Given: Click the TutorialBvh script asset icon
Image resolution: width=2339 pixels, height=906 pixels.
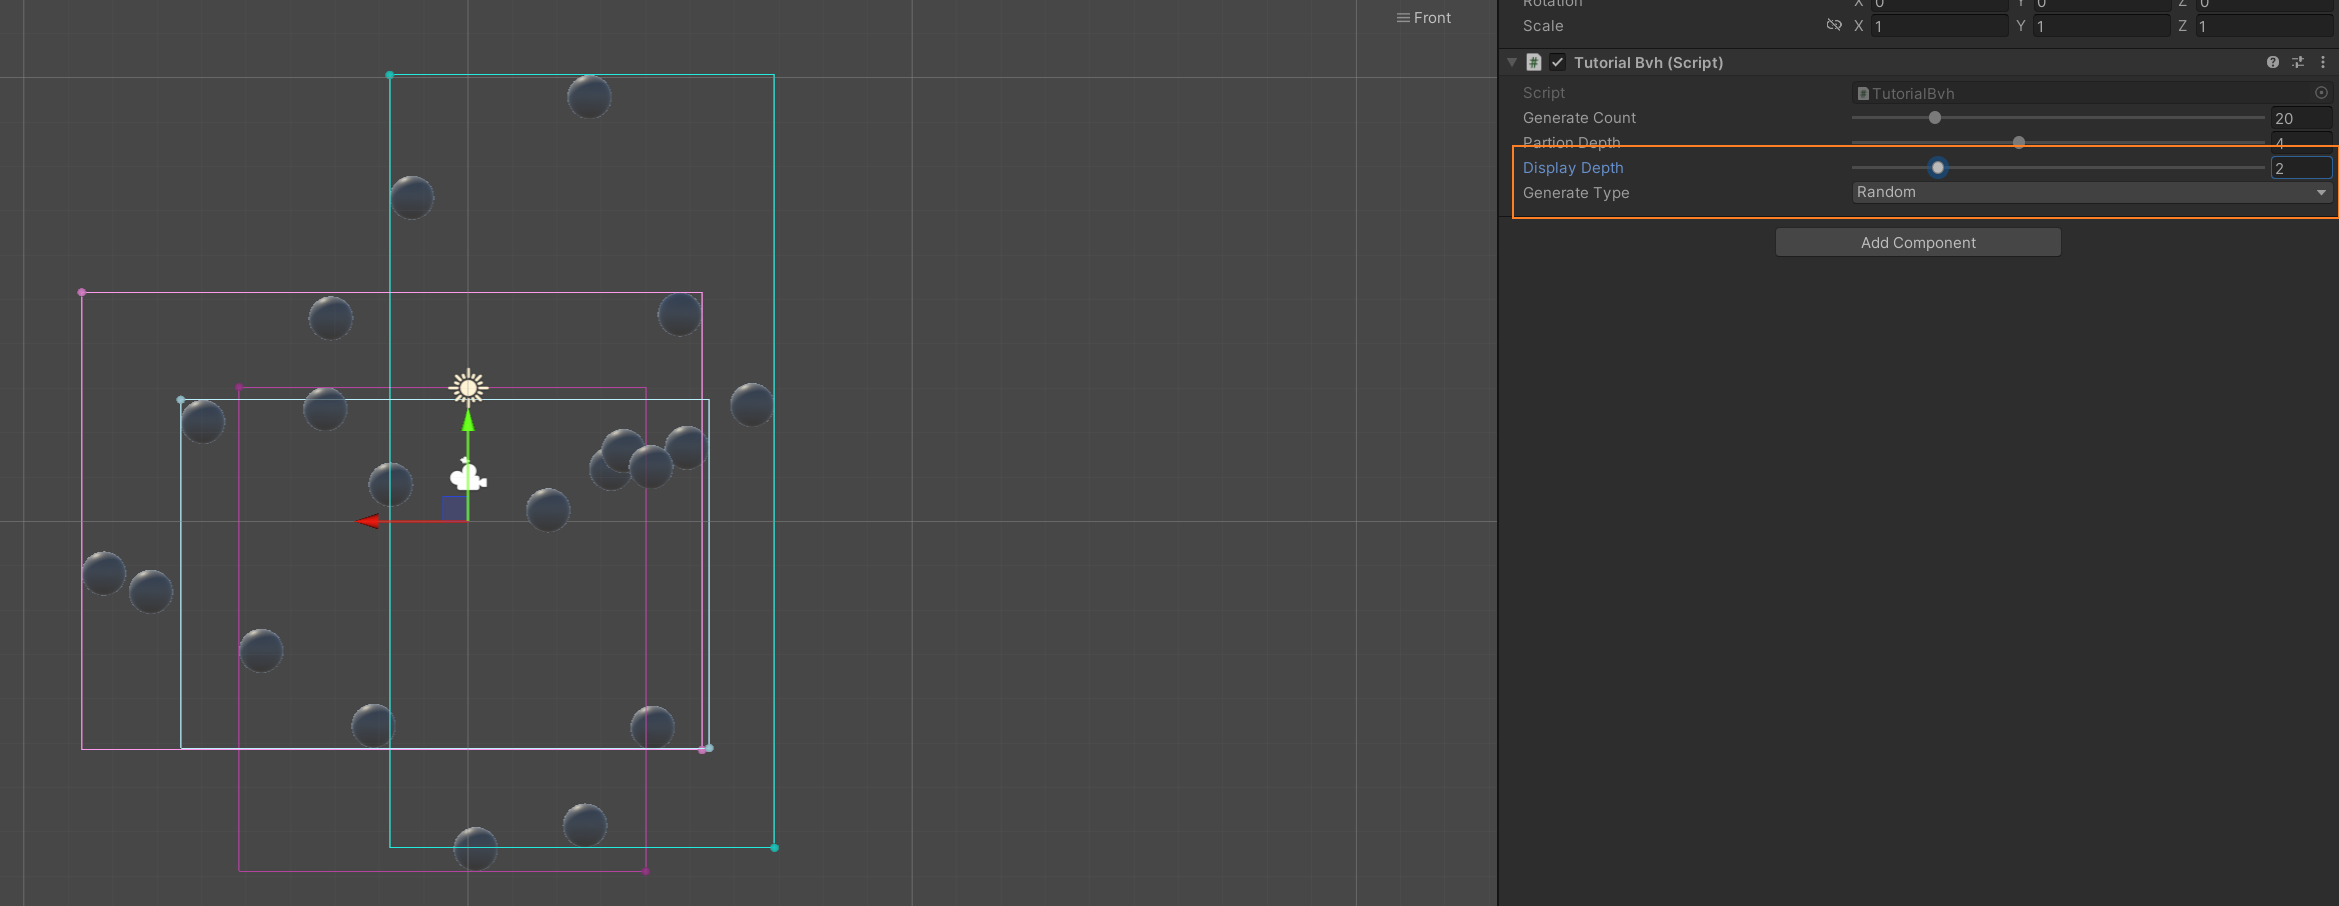Looking at the screenshot, I should click(1862, 93).
